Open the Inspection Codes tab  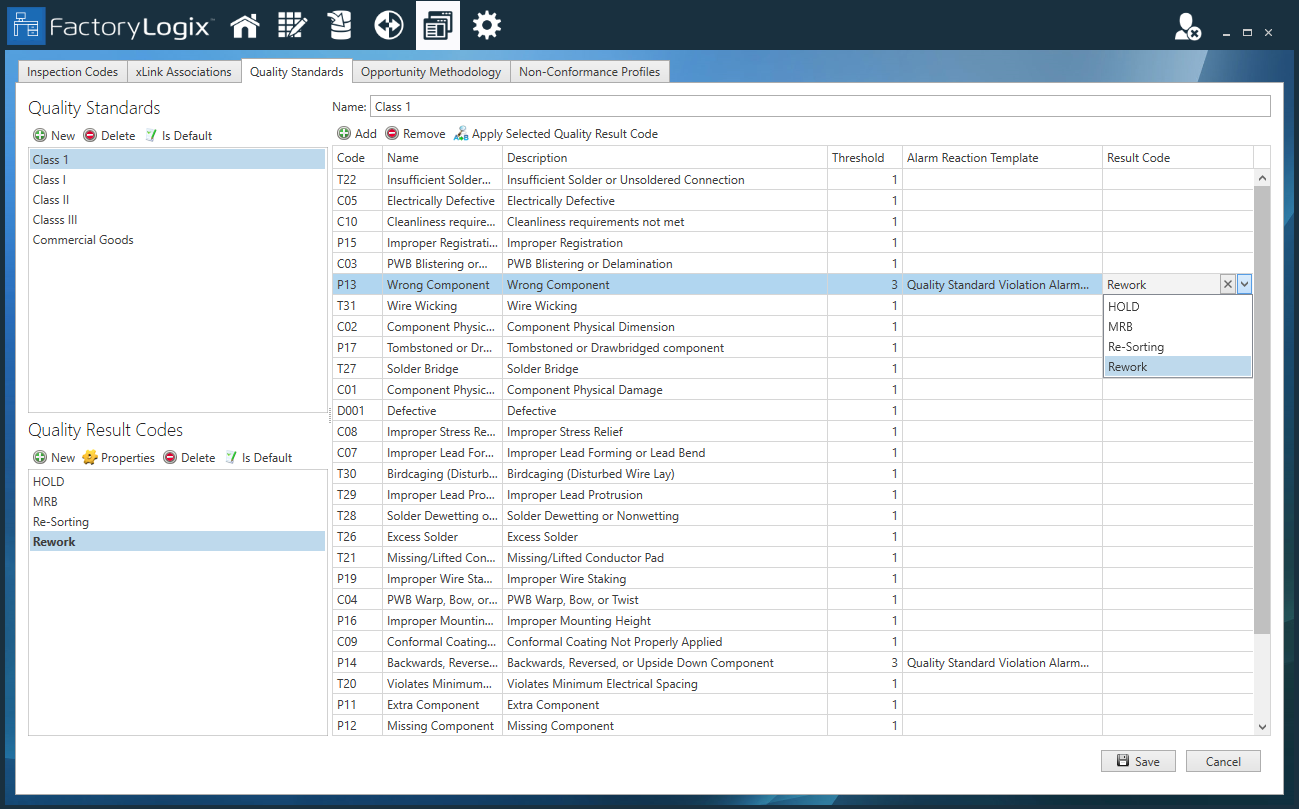[x=71, y=71]
